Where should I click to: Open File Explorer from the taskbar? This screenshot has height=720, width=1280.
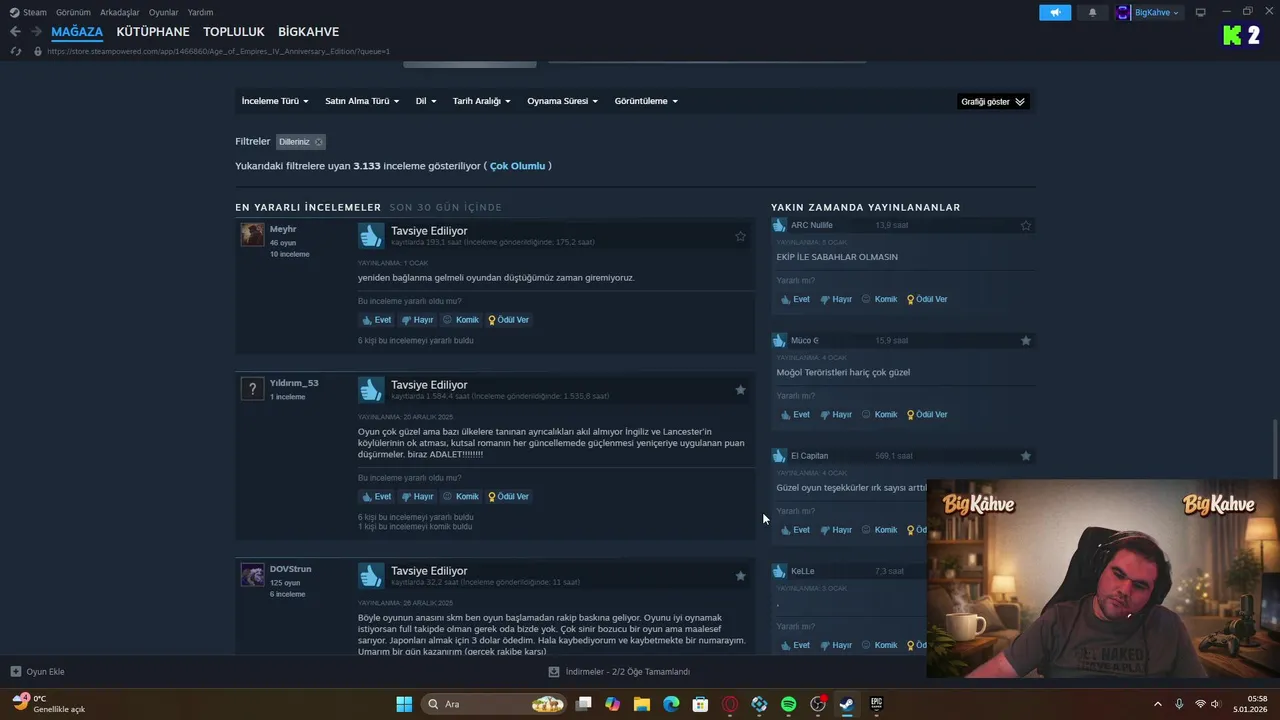(642, 704)
